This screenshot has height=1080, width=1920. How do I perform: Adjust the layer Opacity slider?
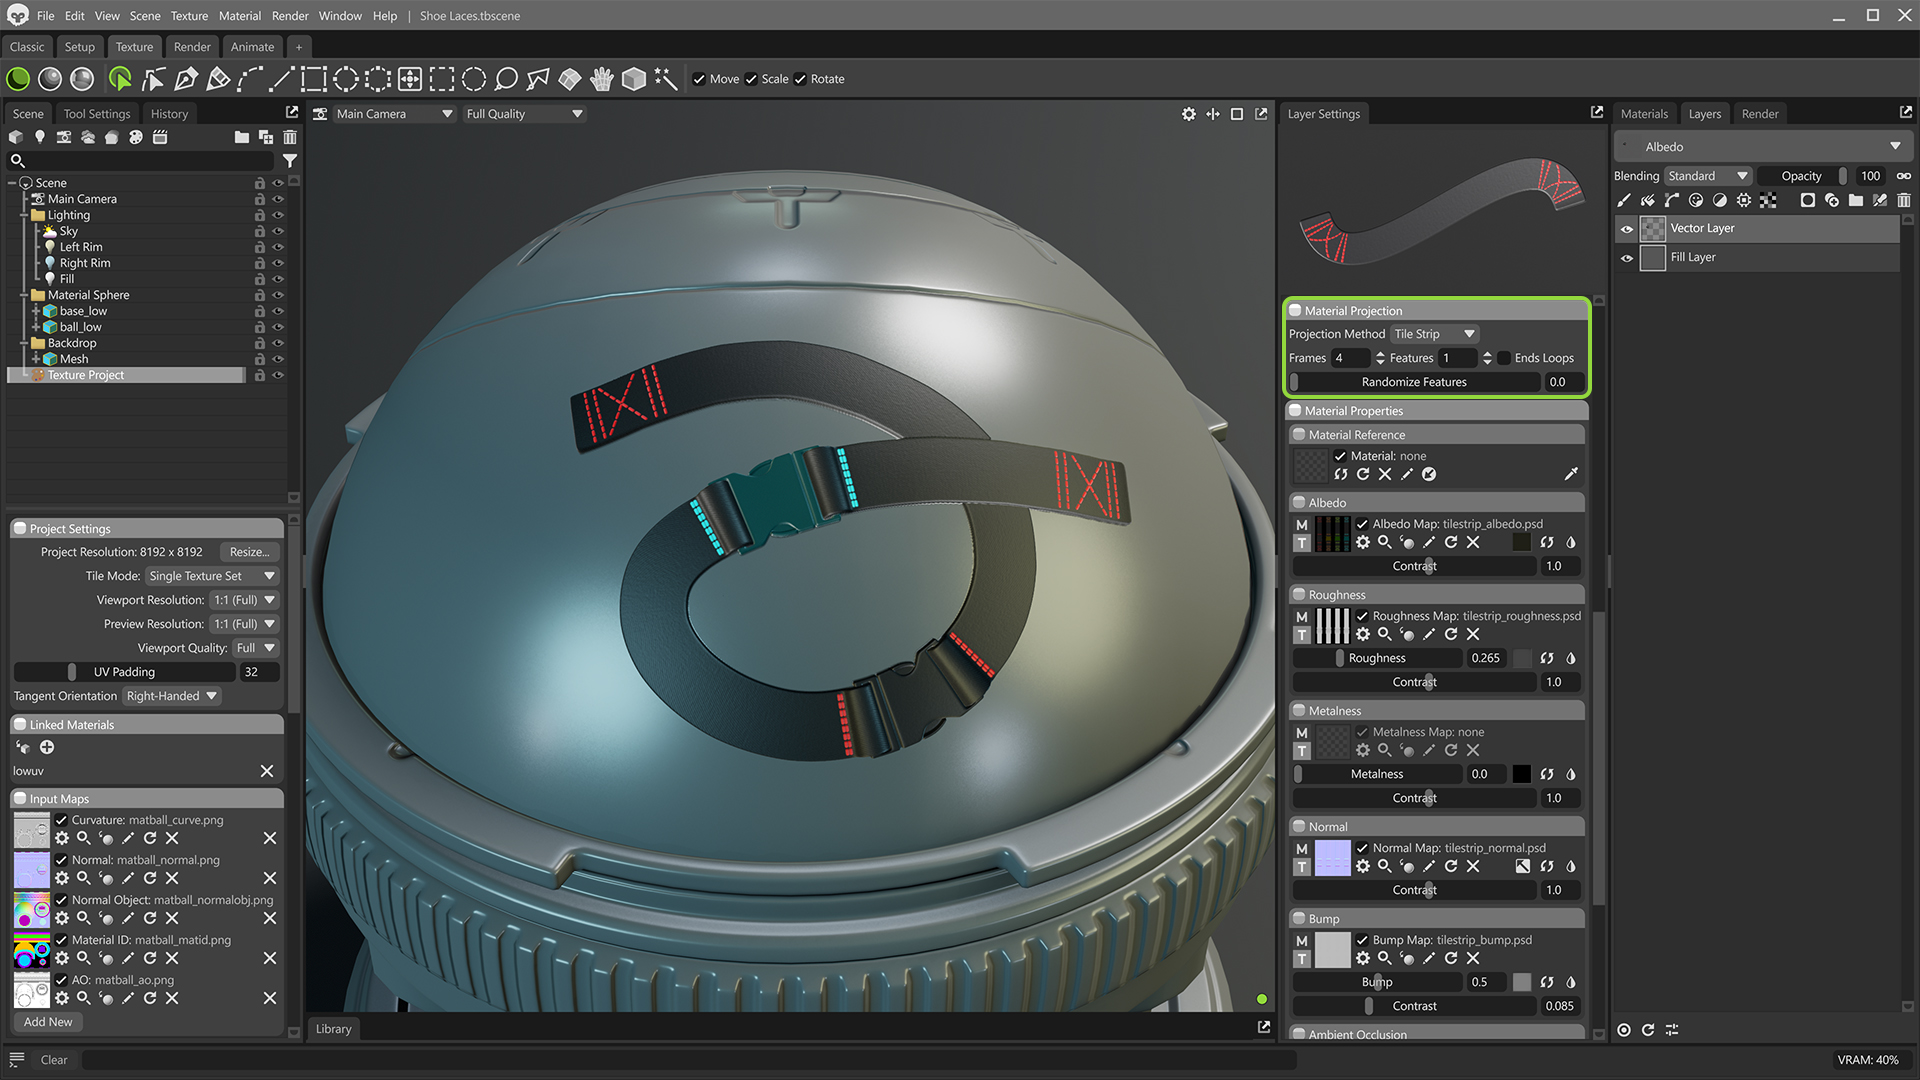point(1802,176)
